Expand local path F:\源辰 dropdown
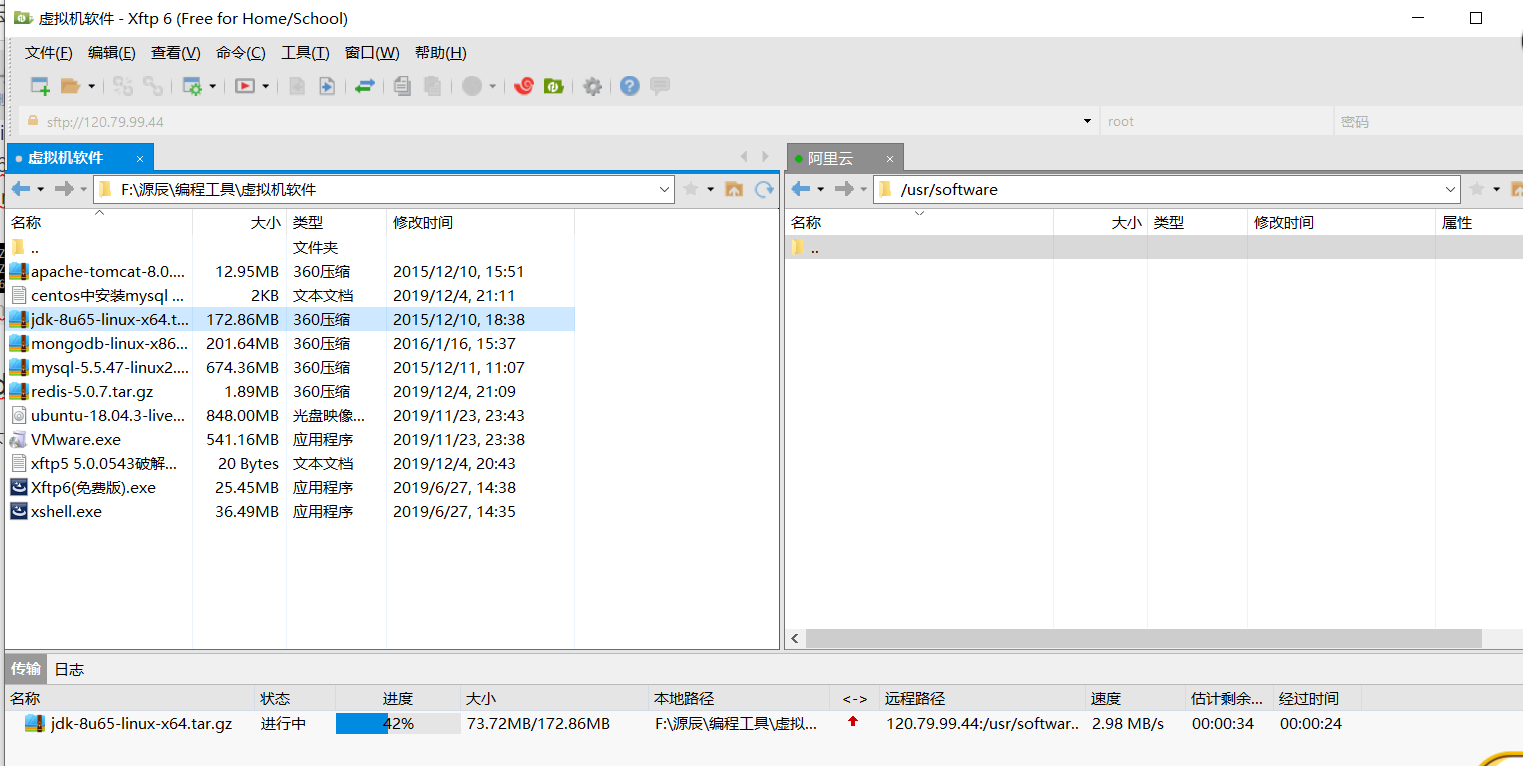This screenshot has width=1523, height=766. (666, 189)
